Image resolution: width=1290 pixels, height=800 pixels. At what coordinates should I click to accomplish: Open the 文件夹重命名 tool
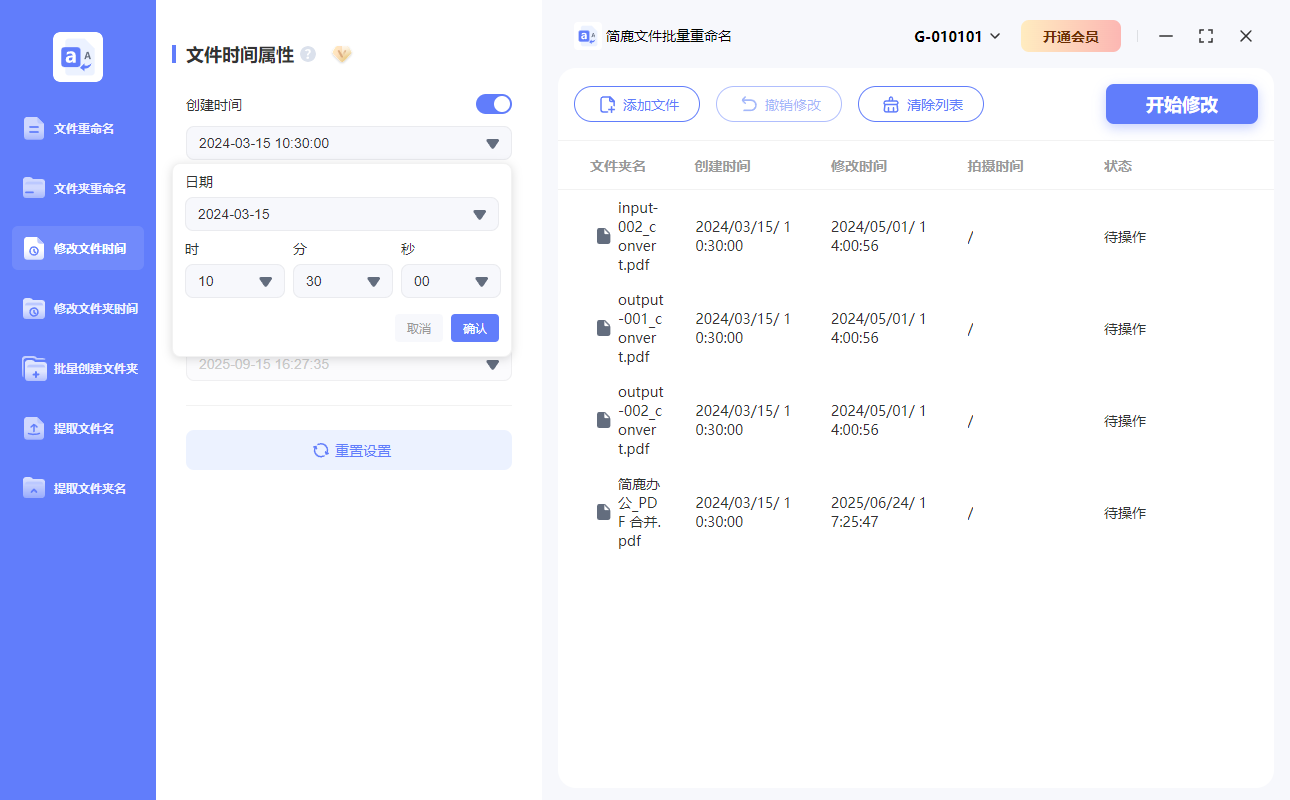[x=36, y=188]
